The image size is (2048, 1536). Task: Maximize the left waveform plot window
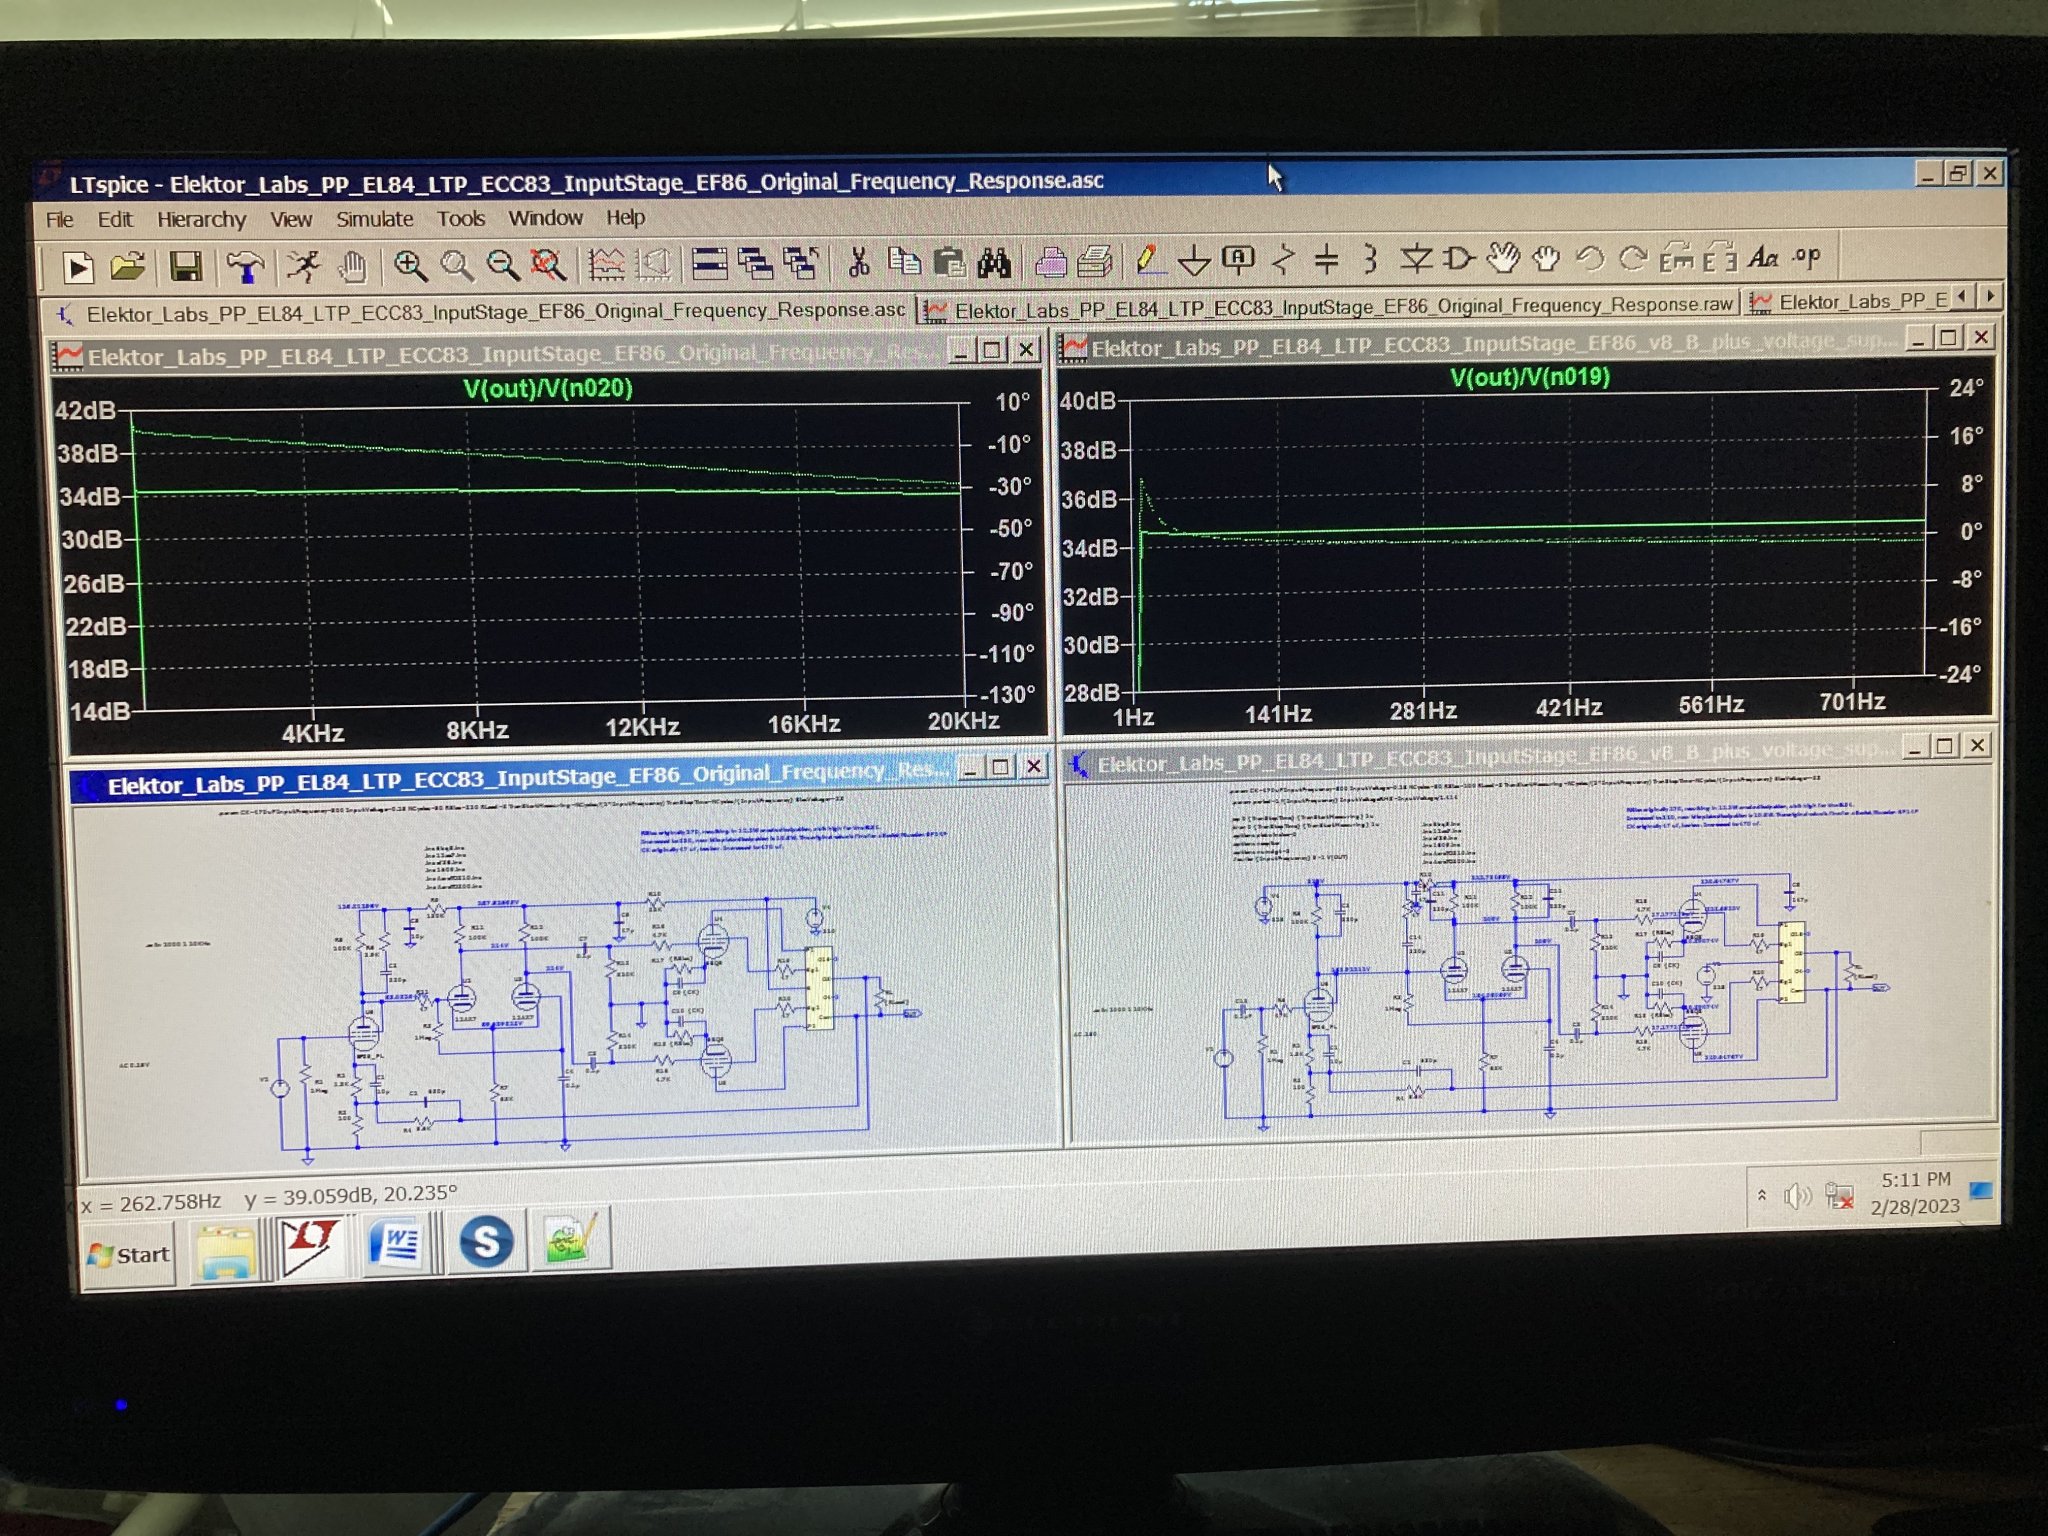pyautogui.click(x=992, y=349)
